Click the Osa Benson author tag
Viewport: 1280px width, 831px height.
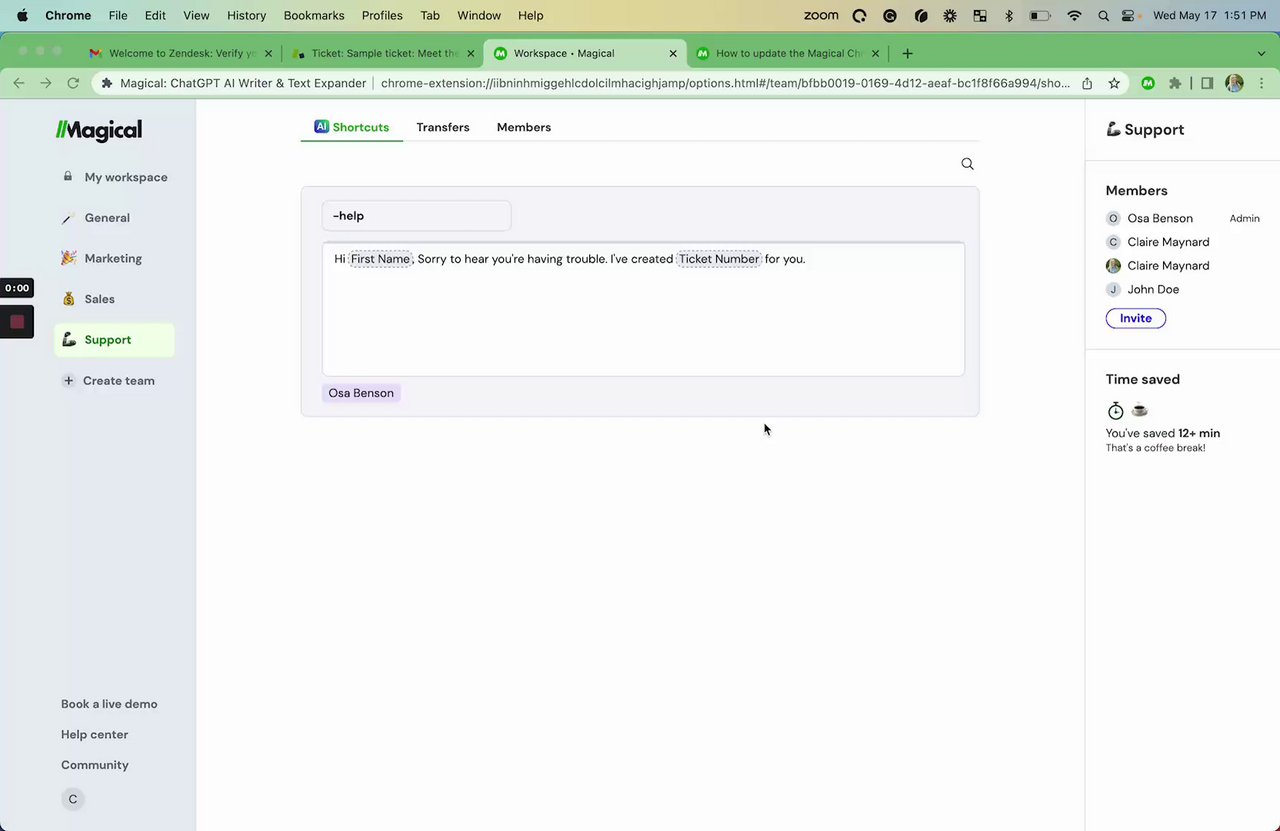click(361, 393)
